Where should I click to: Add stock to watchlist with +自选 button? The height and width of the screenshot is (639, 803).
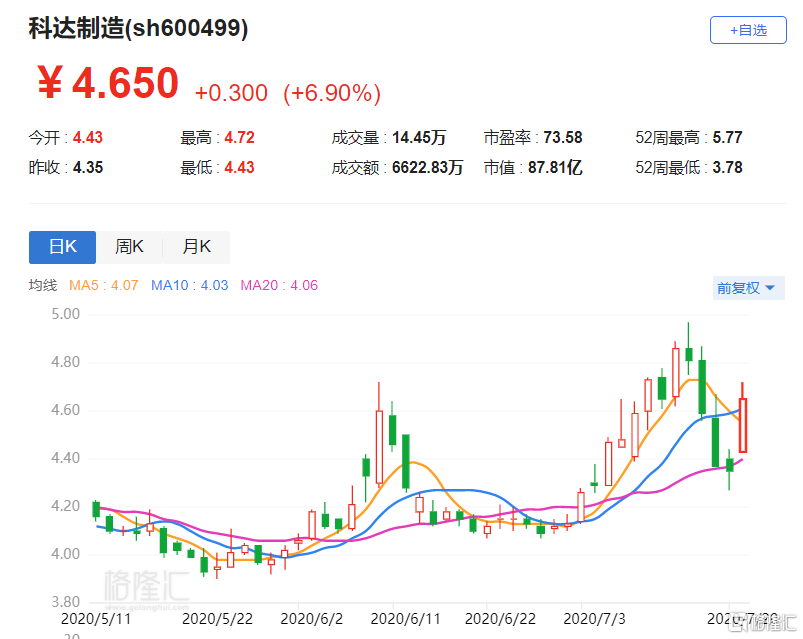(748, 30)
